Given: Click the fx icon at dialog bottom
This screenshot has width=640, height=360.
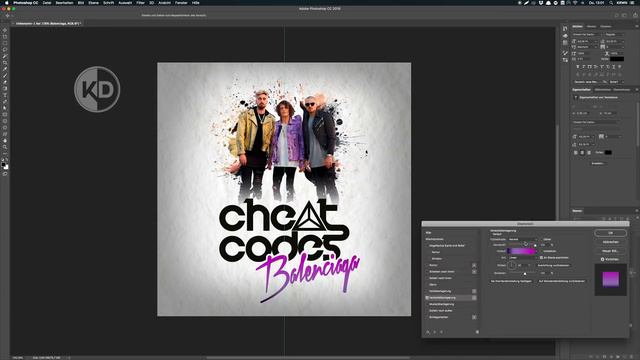Looking at the screenshot, I should pos(428,332).
